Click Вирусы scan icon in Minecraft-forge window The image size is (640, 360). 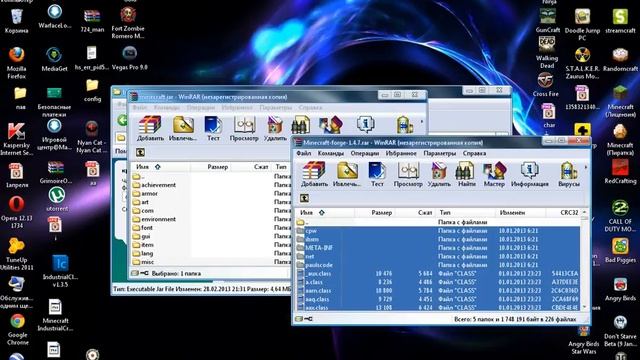coord(569,174)
